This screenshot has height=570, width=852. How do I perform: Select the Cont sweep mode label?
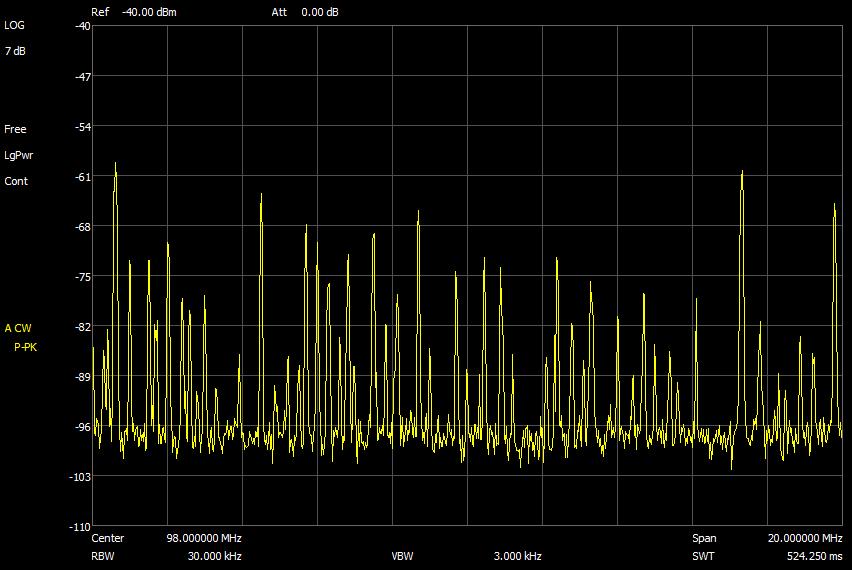pyautogui.click(x=16, y=181)
